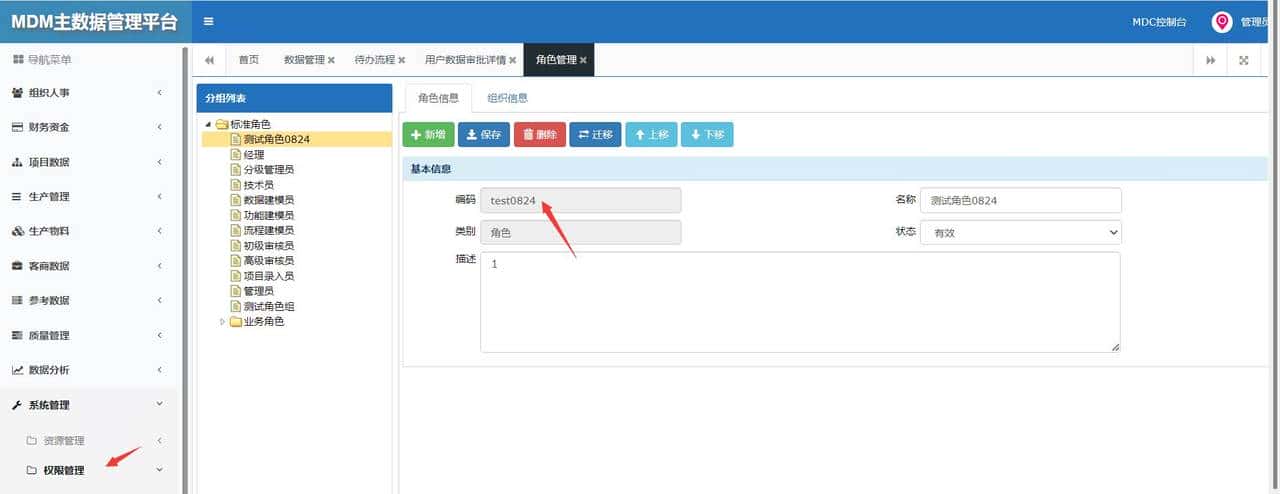Select 测试角色组 in the tree
1280x494 pixels.
(x=269, y=306)
